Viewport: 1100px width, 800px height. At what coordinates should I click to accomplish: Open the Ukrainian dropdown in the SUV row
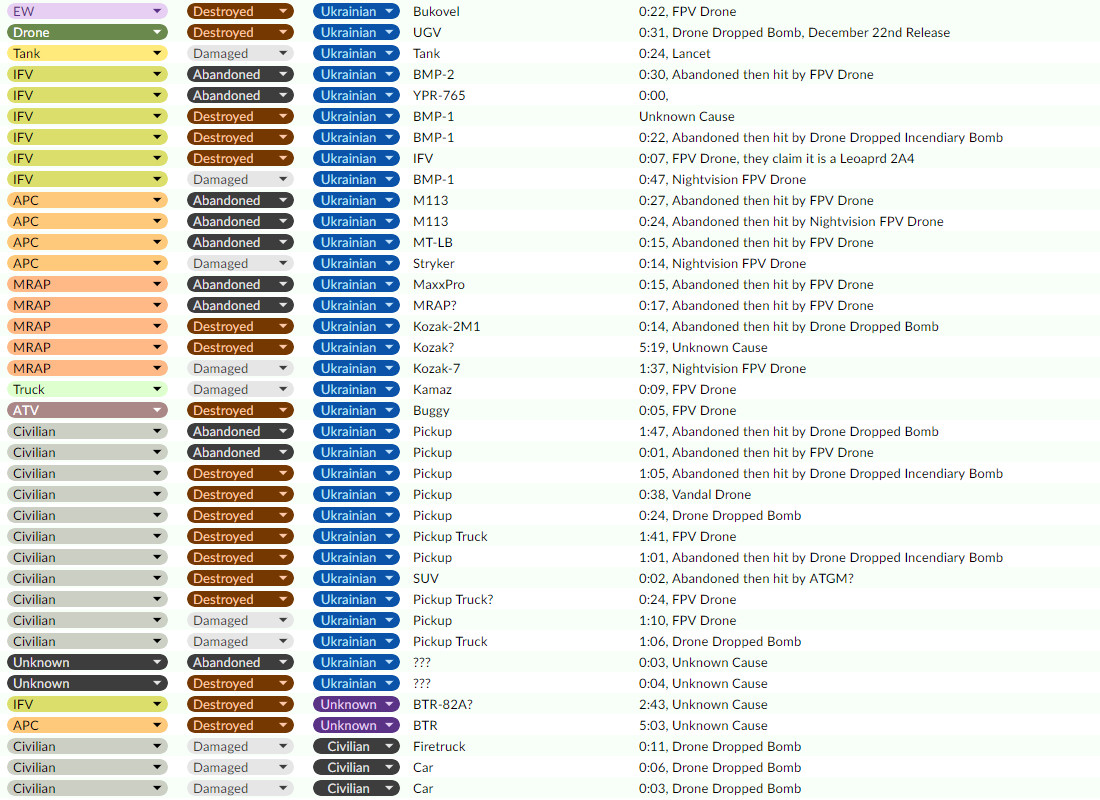coord(356,578)
